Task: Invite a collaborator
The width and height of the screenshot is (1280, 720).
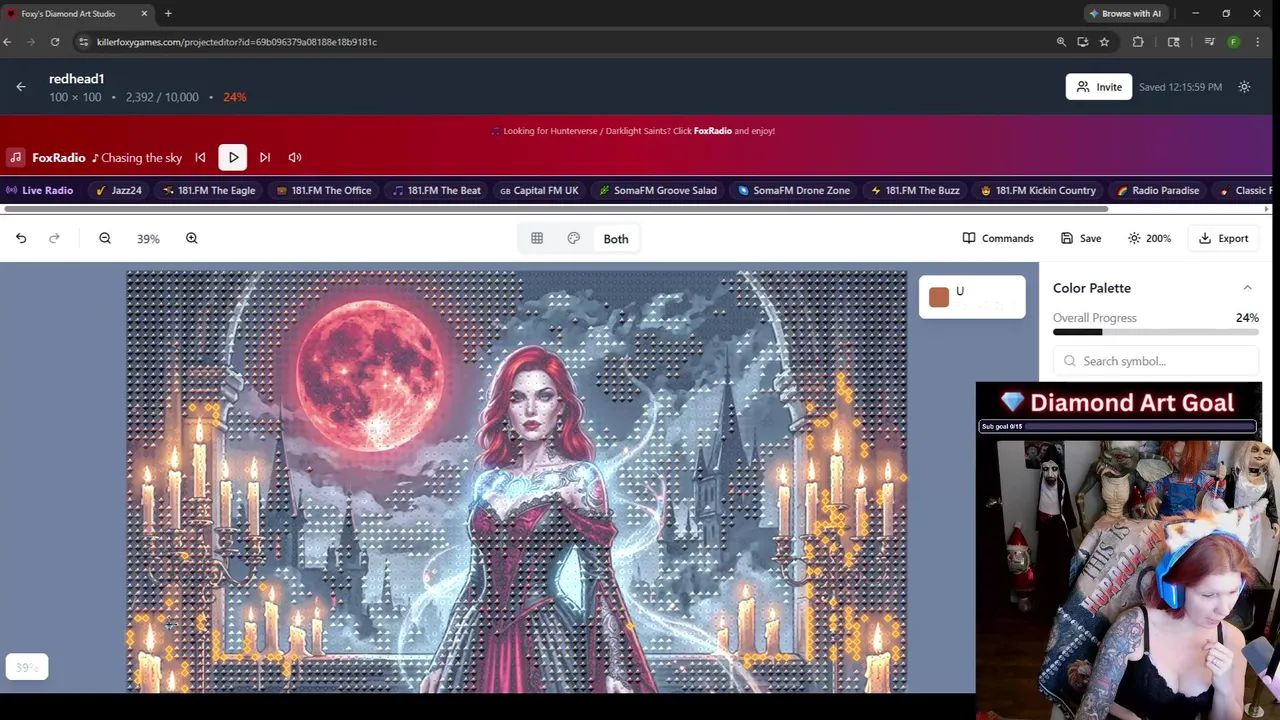Action: tap(1099, 87)
